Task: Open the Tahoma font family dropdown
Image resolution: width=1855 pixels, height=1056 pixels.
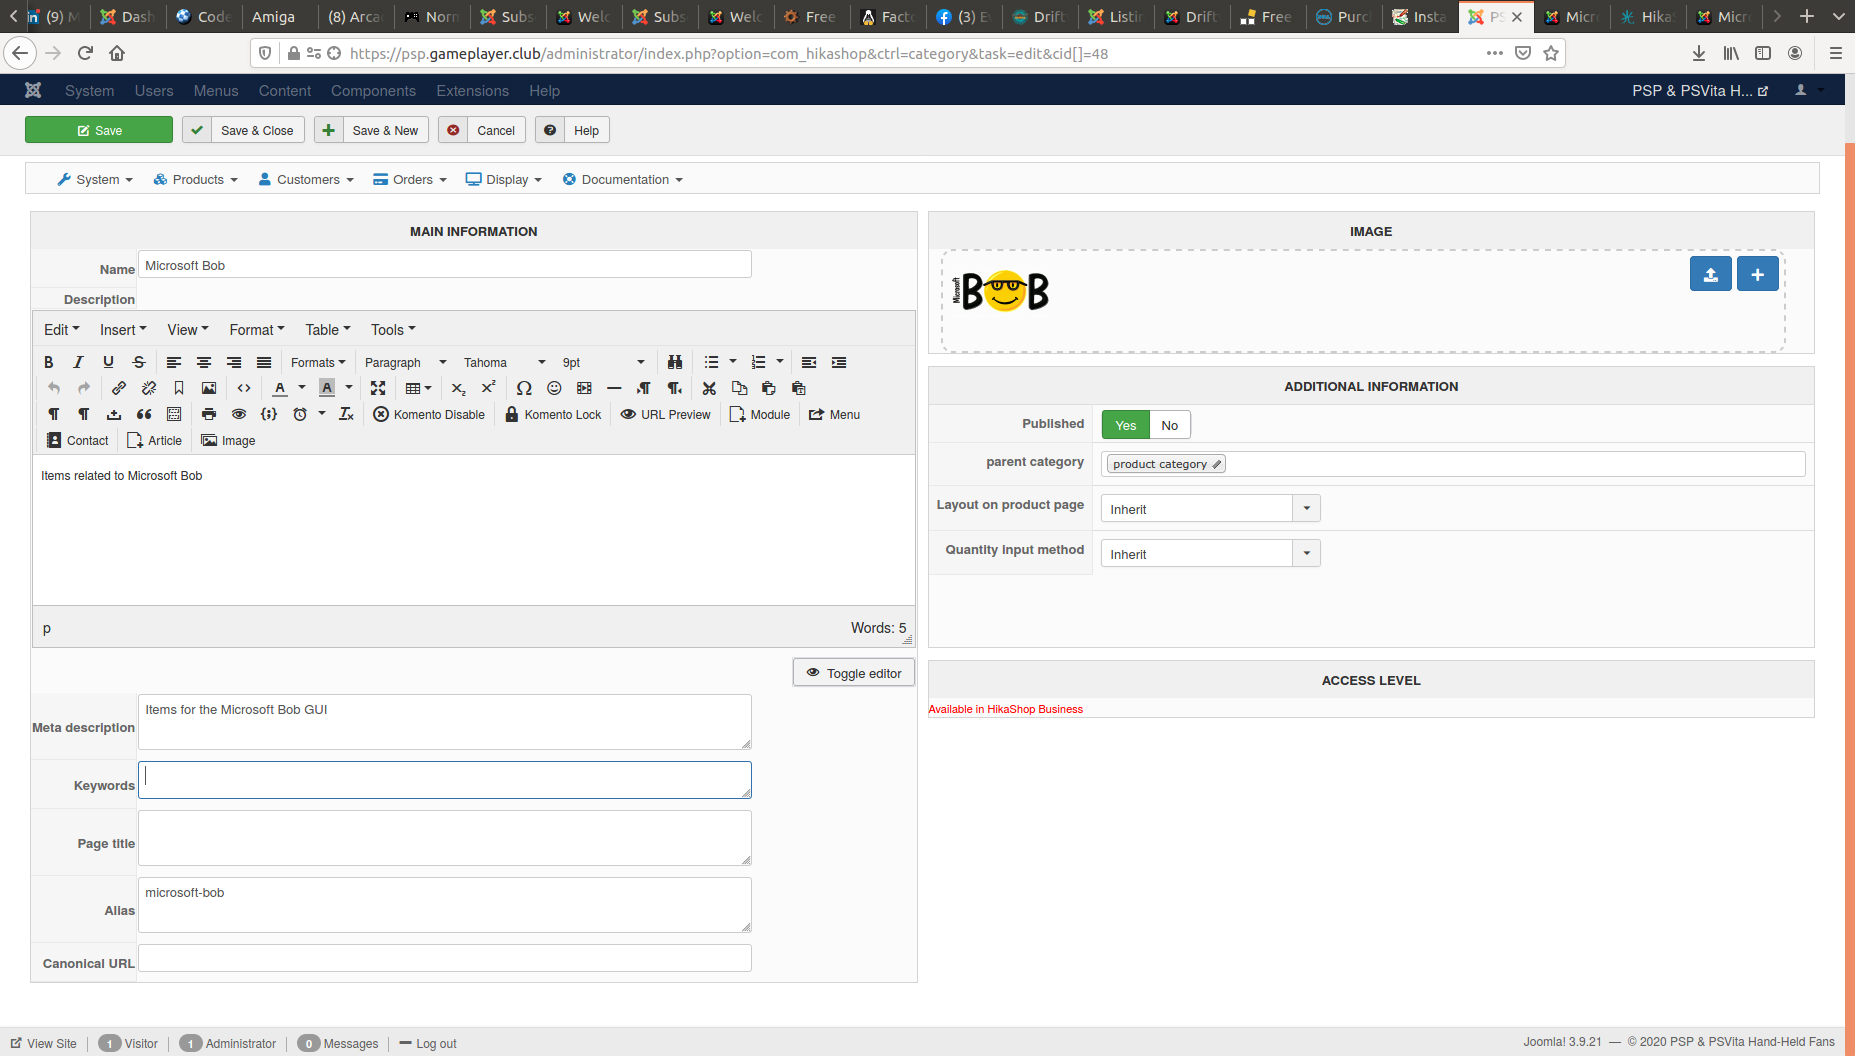Action: (x=505, y=362)
